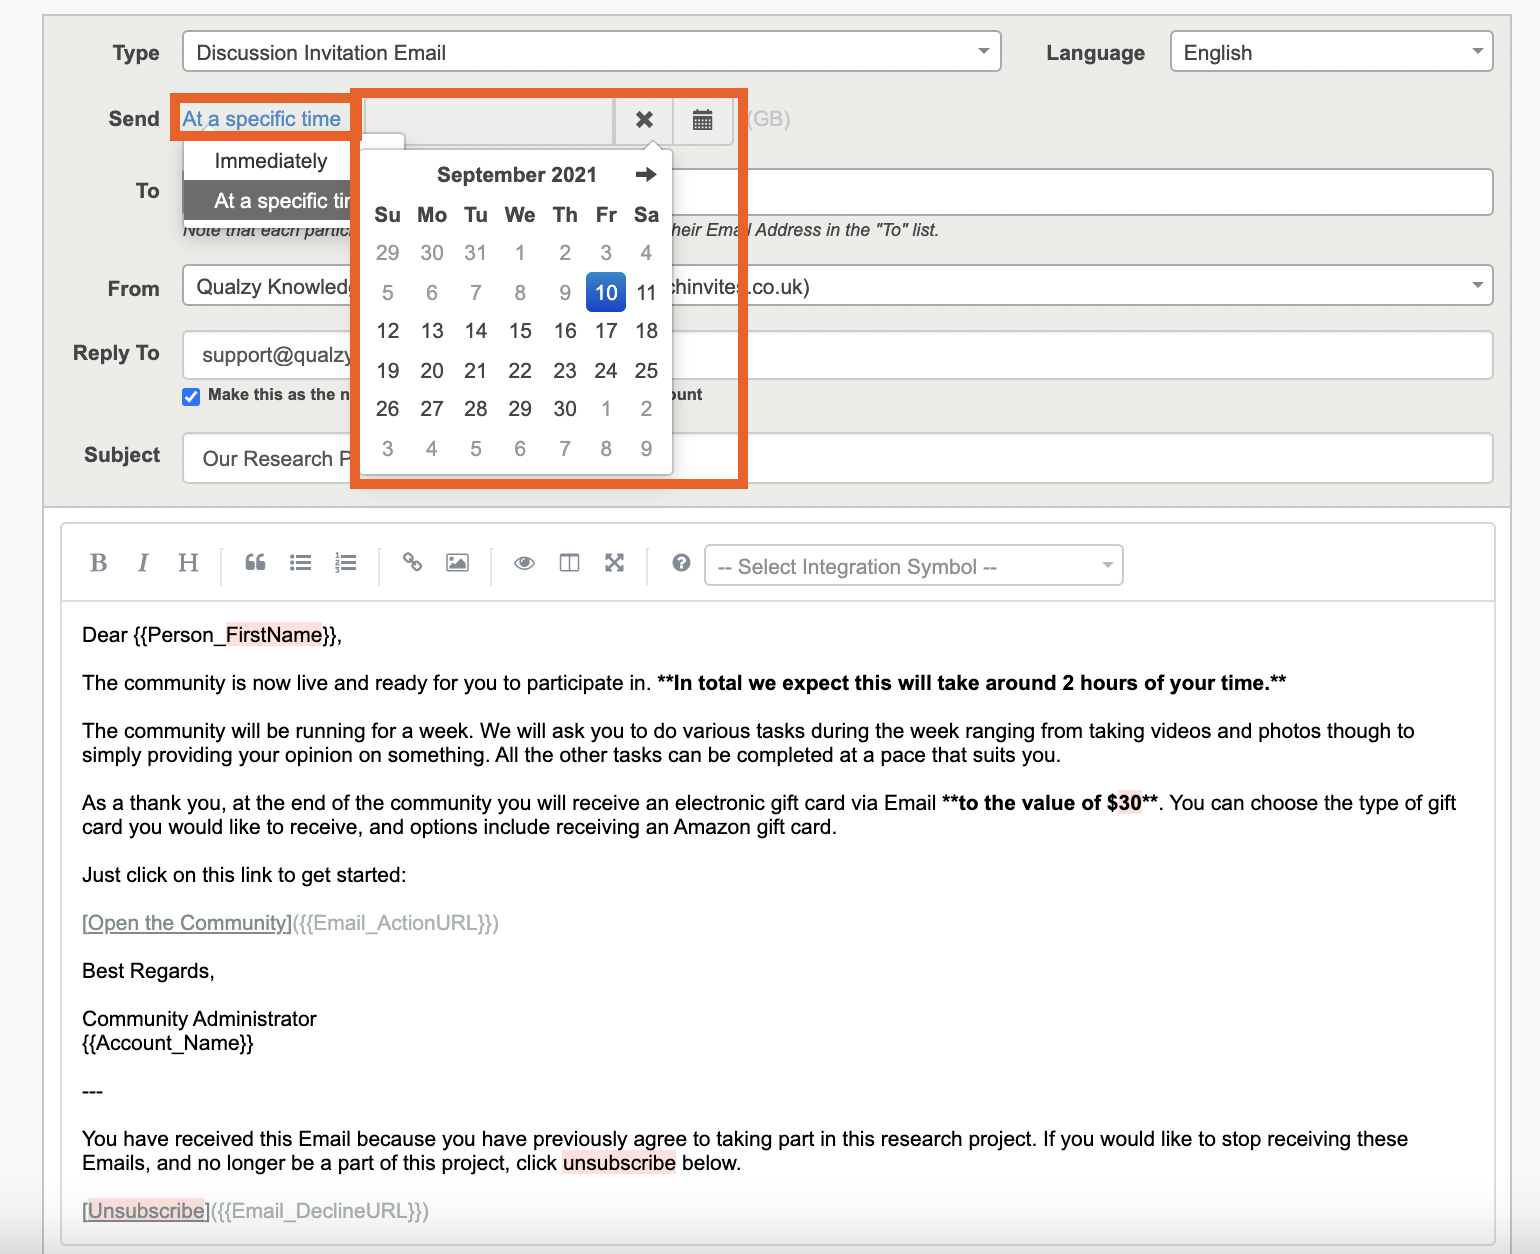Click the insert image icon
Viewport: 1540px width, 1254px height.
click(457, 563)
